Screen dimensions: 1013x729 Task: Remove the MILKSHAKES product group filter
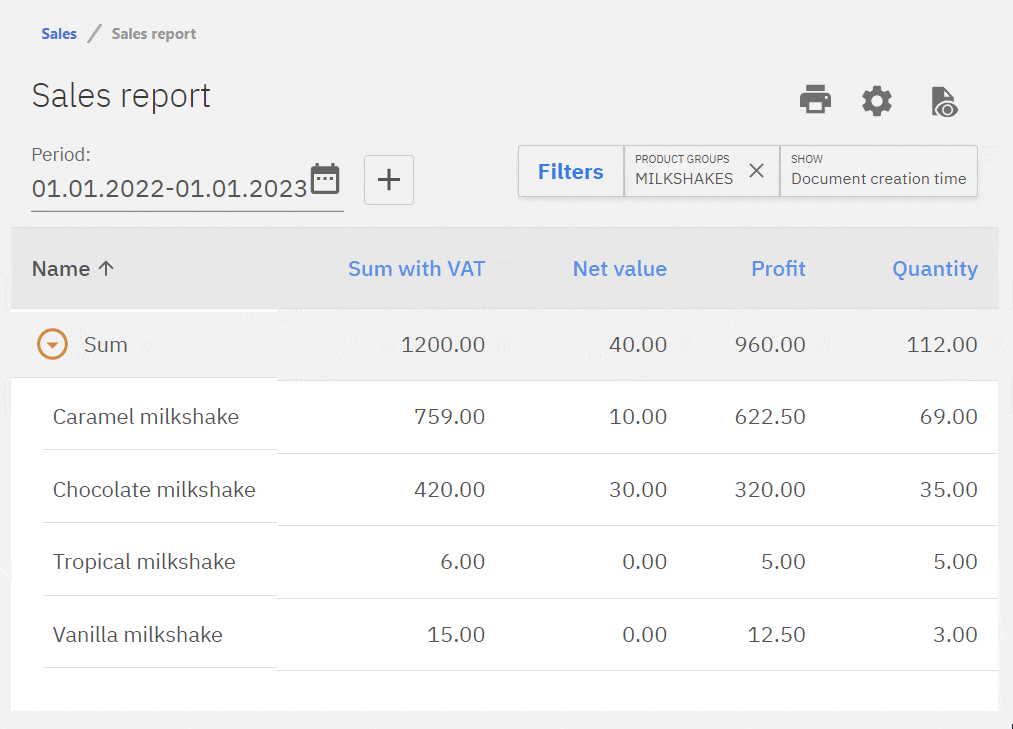757,171
